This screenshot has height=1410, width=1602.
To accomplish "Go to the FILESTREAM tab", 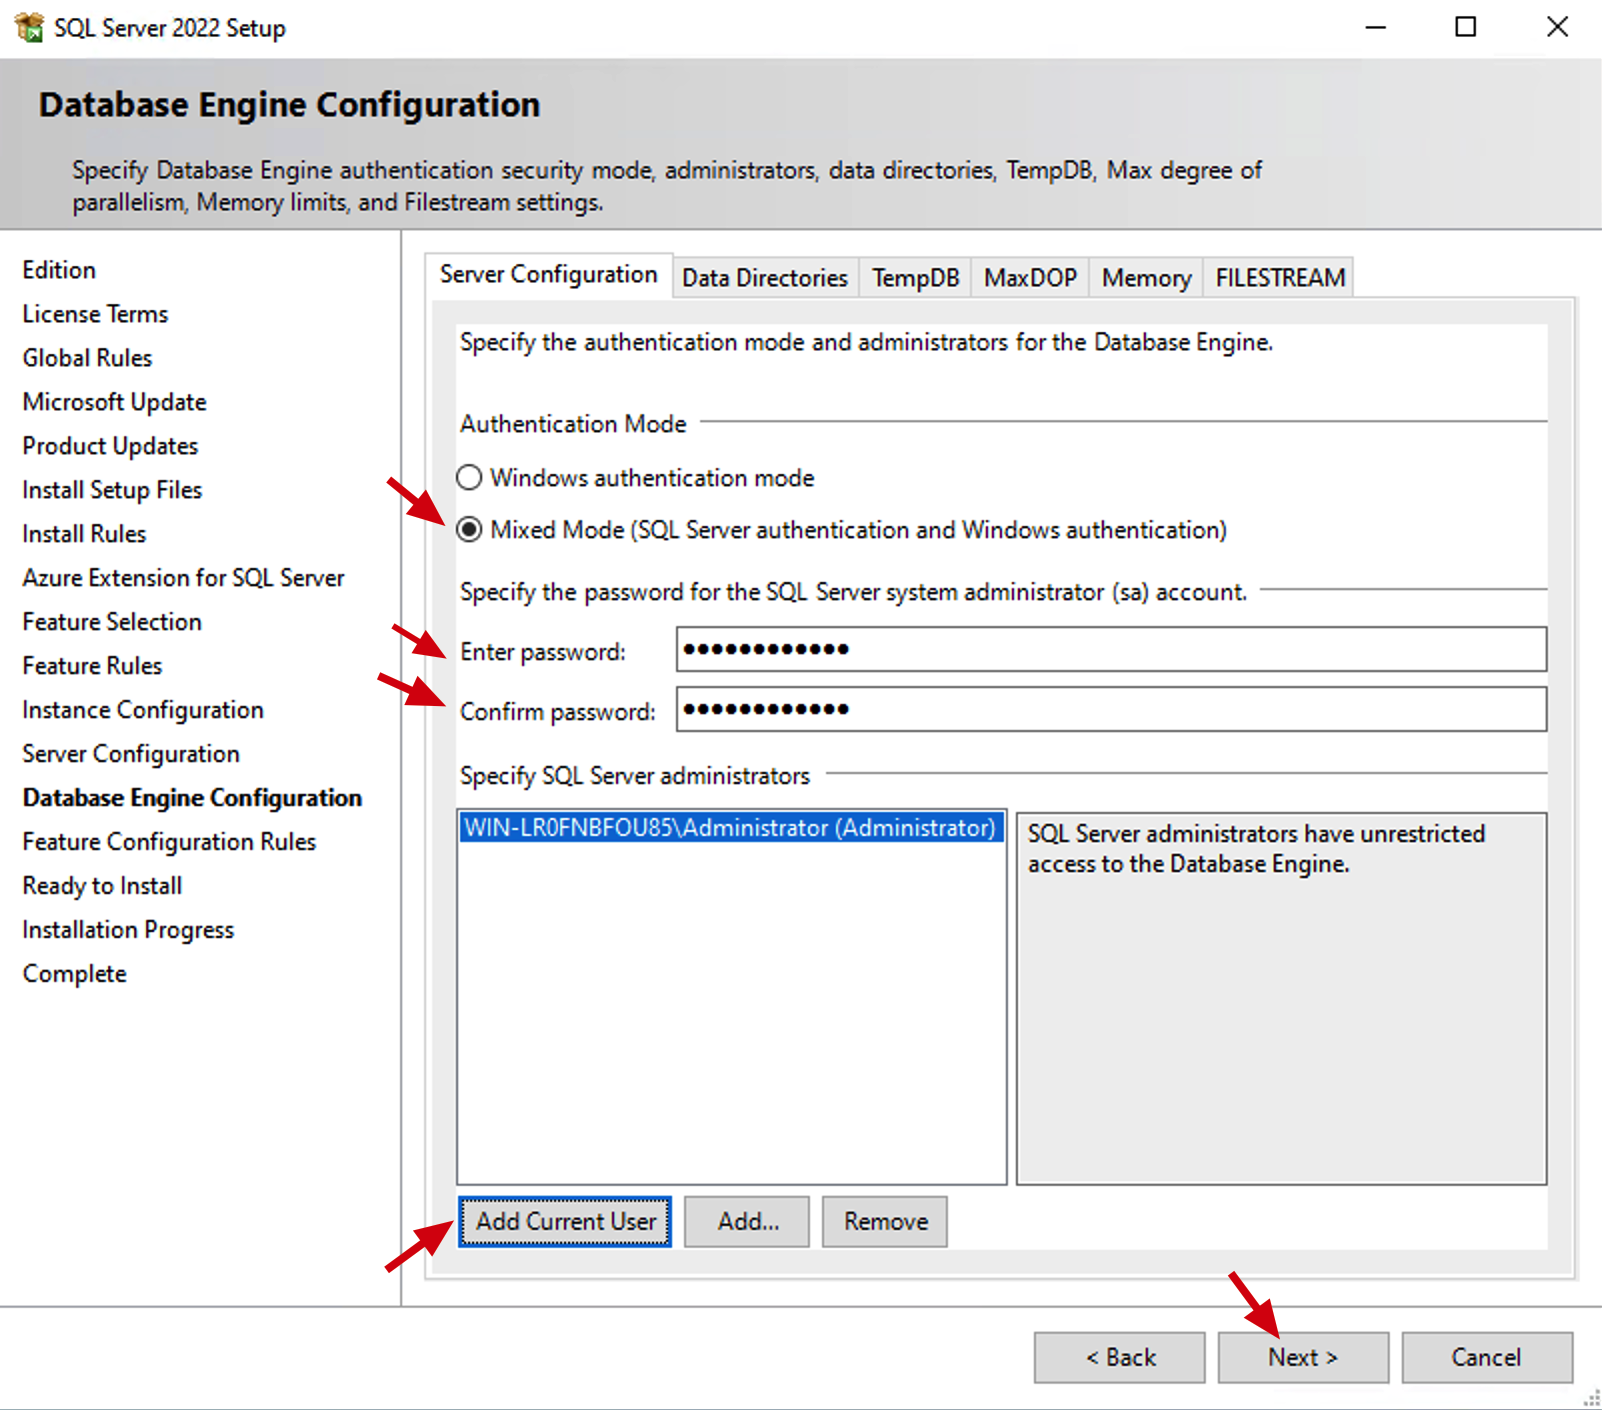I will click(x=1280, y=278).
